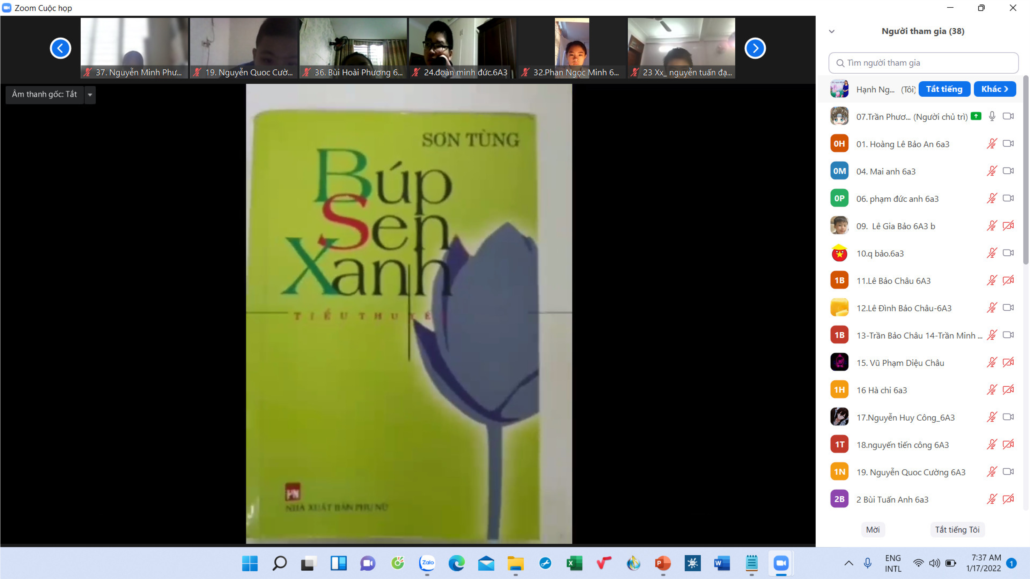1030x579 pixels.
Task: Show previous video thumbnails with left arrow
Action: 60,48
